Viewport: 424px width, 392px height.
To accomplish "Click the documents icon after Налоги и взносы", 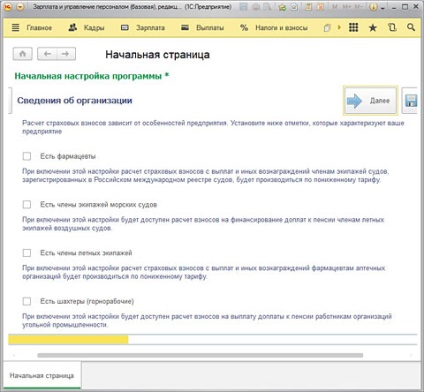I will point(327,28).
